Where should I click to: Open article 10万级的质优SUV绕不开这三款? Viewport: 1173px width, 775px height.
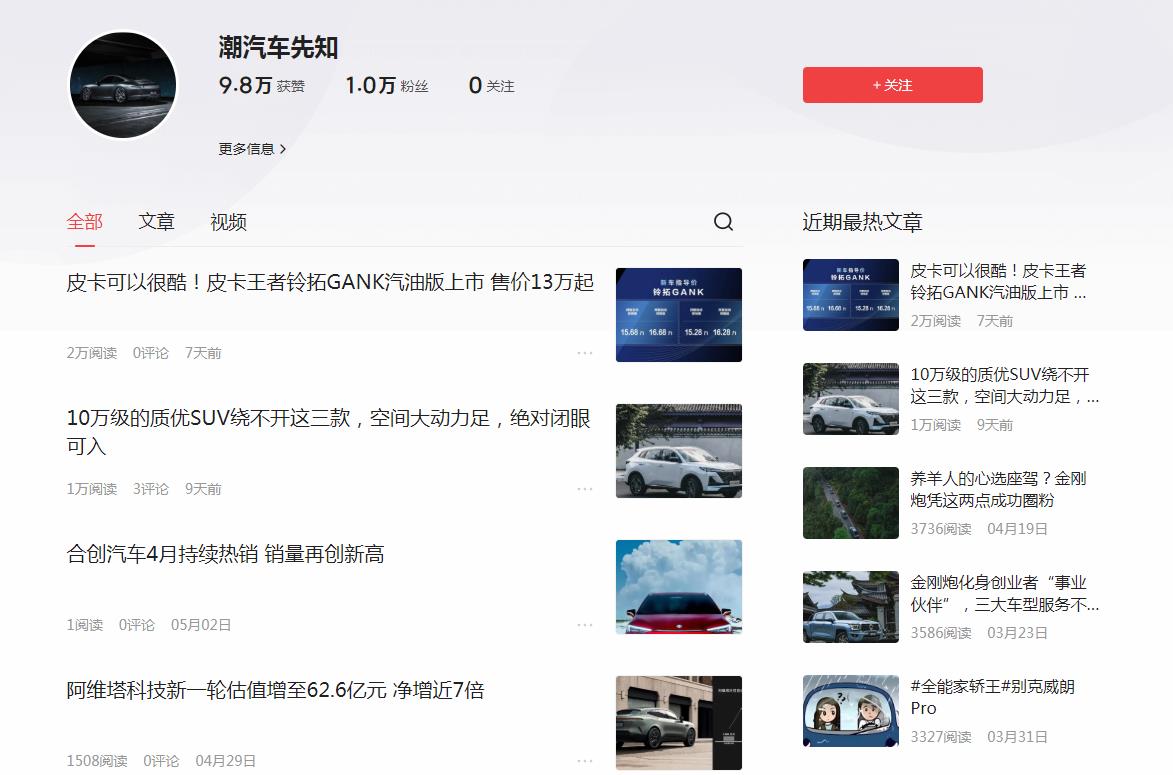click(330, 432)
